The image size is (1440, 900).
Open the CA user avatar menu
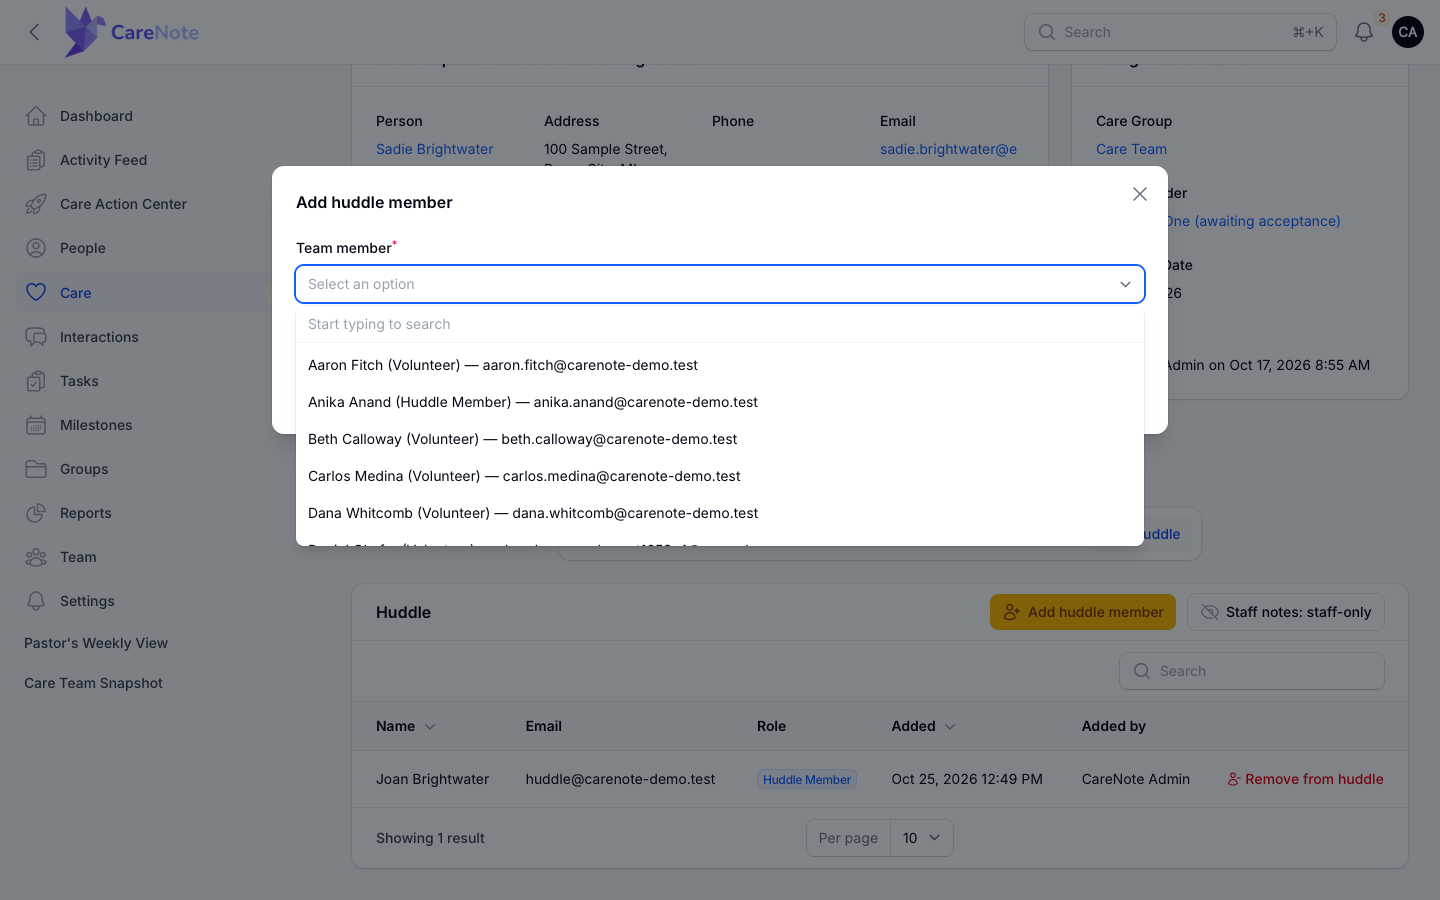click(1408, 32)
